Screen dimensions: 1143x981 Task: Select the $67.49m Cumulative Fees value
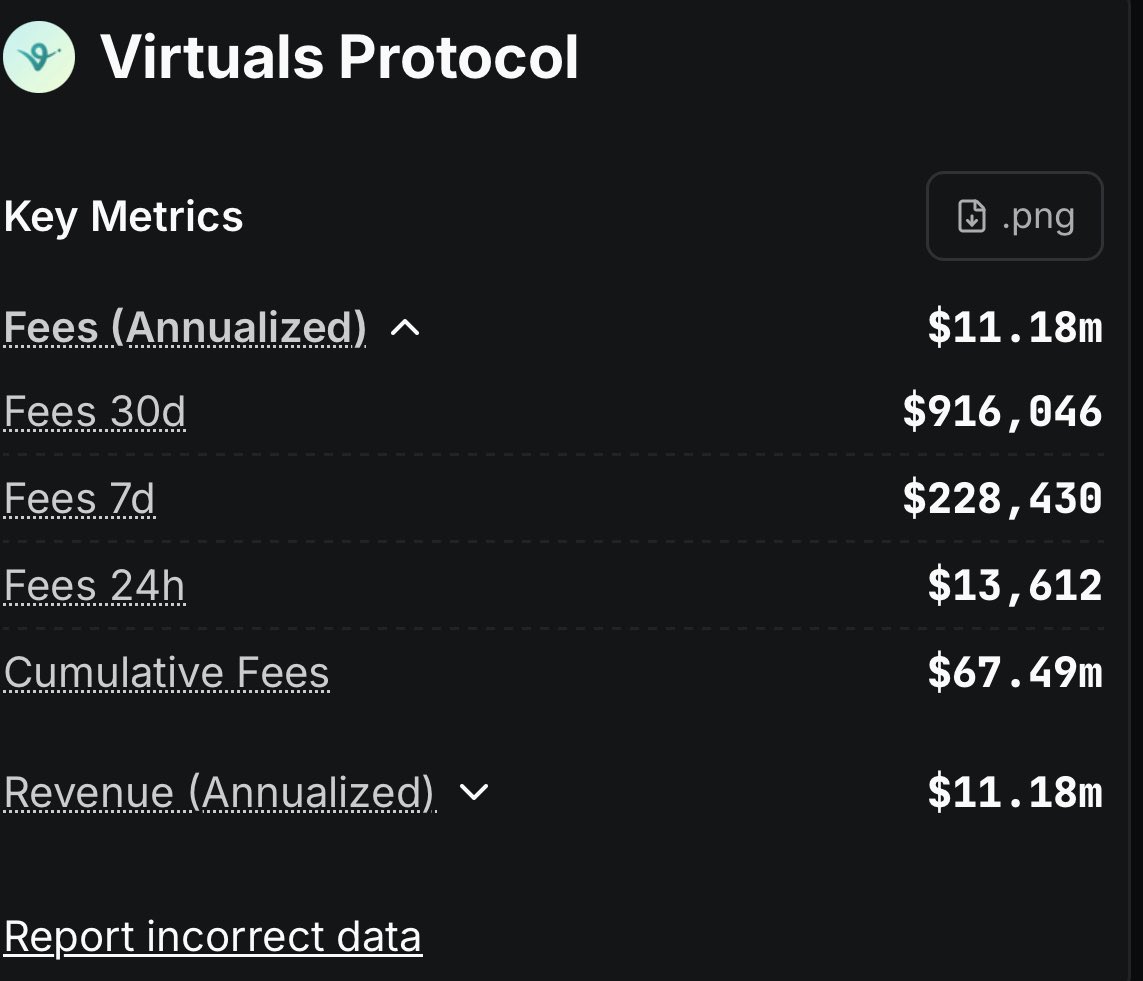coord(1015,672)
